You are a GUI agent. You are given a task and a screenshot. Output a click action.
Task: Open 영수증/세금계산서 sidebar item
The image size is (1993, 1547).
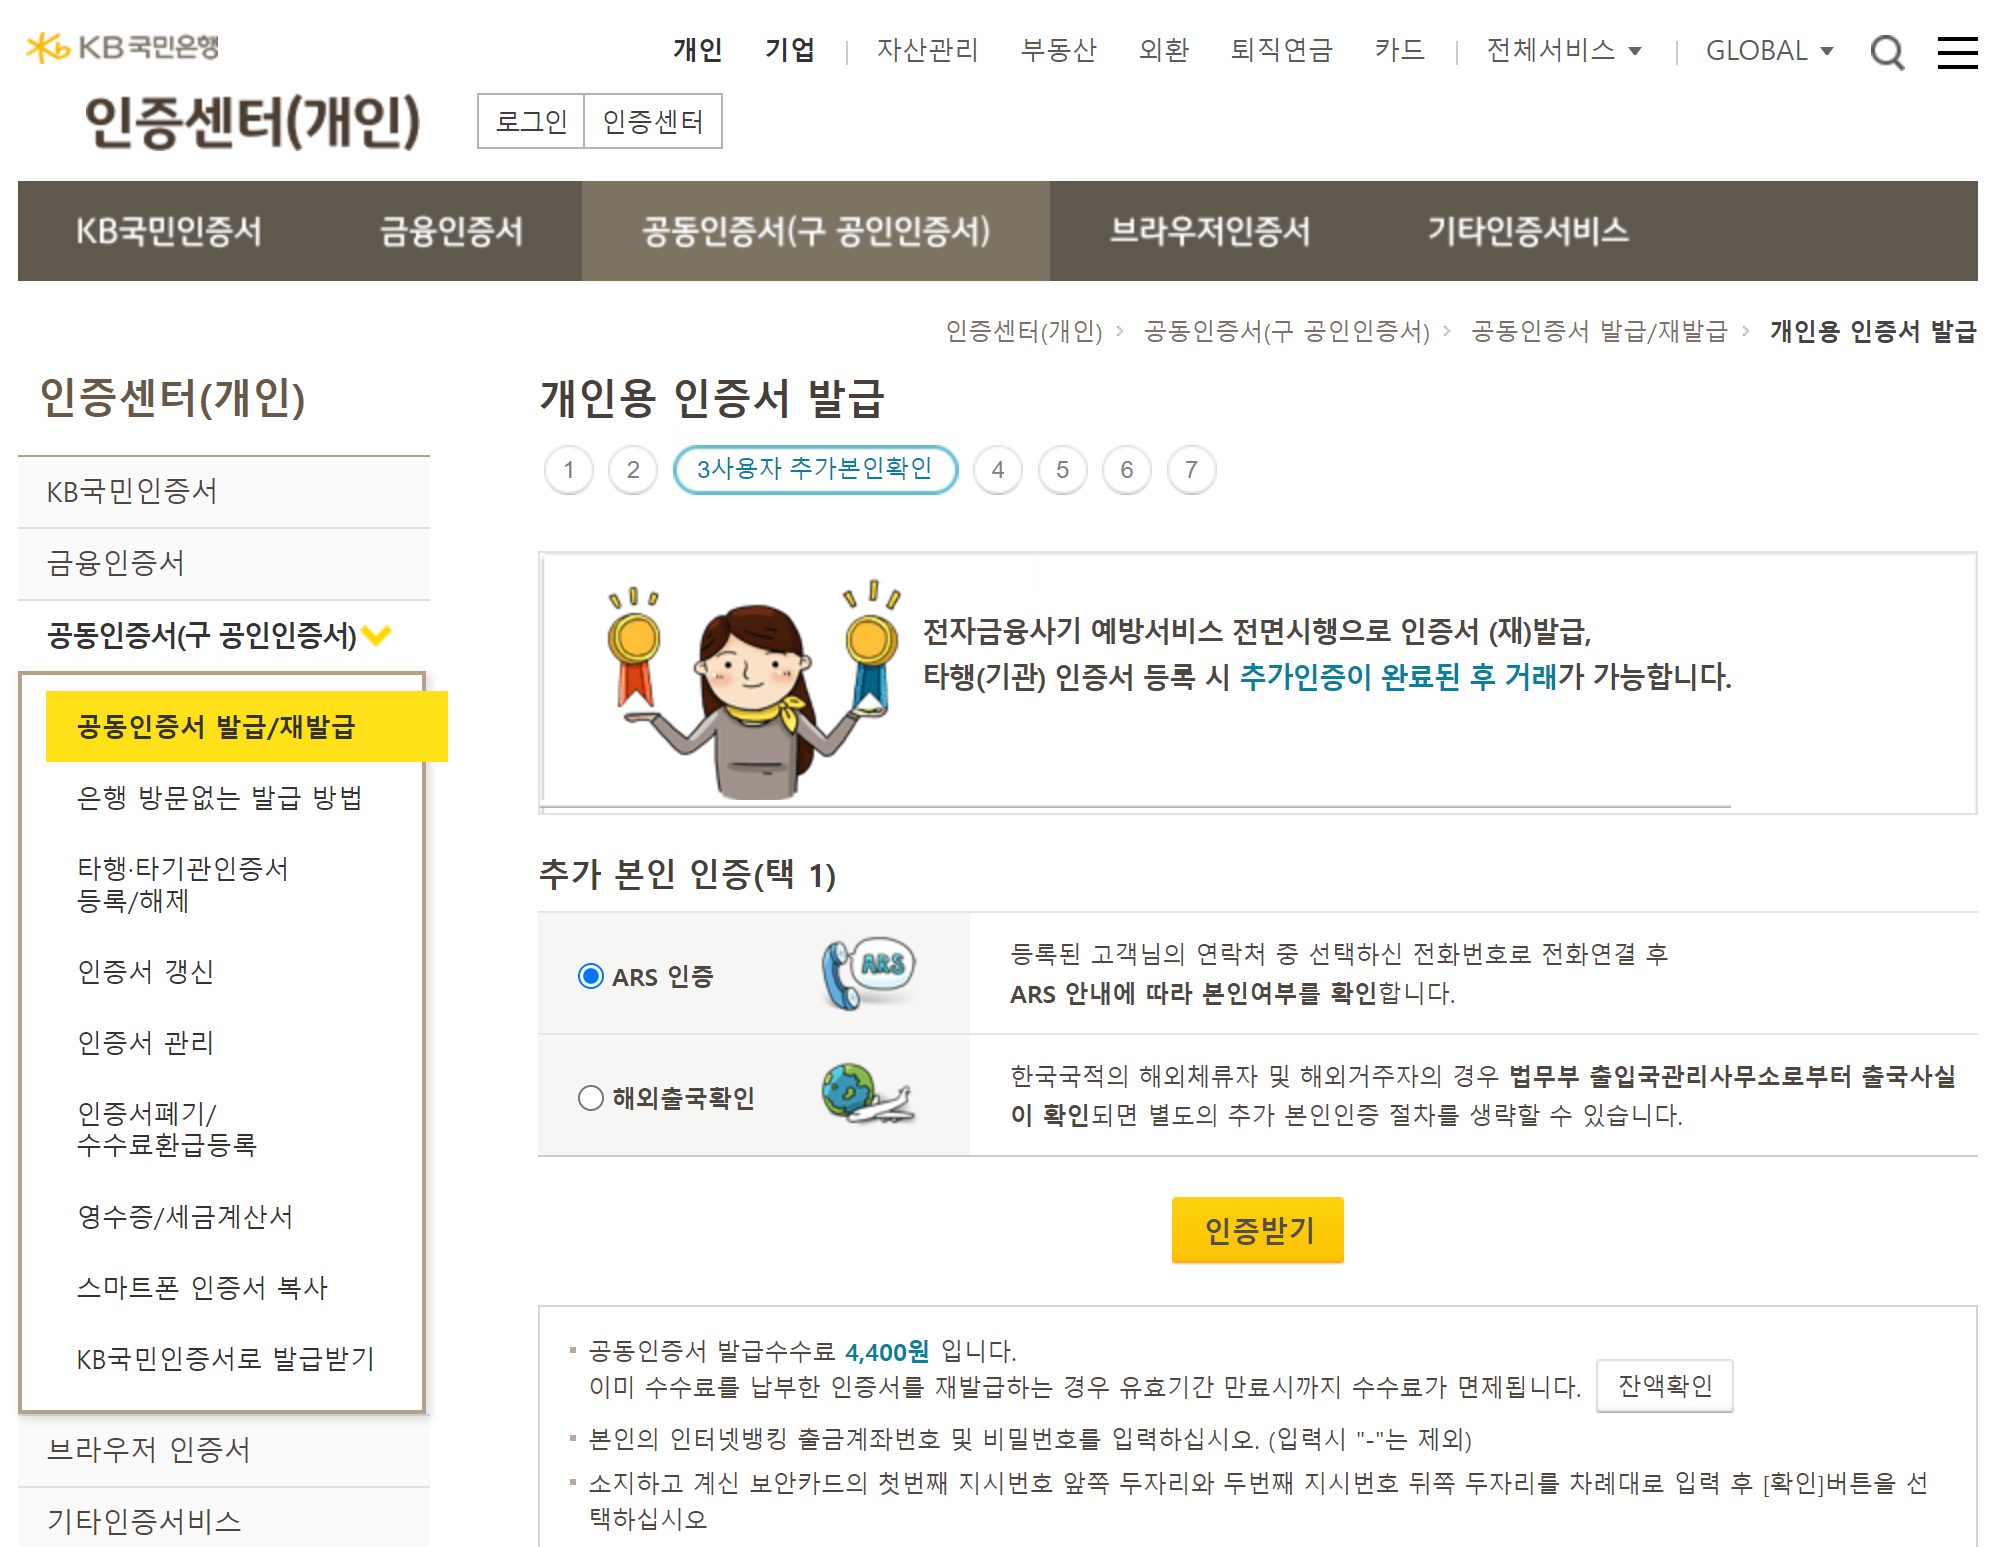(185, 1217)
